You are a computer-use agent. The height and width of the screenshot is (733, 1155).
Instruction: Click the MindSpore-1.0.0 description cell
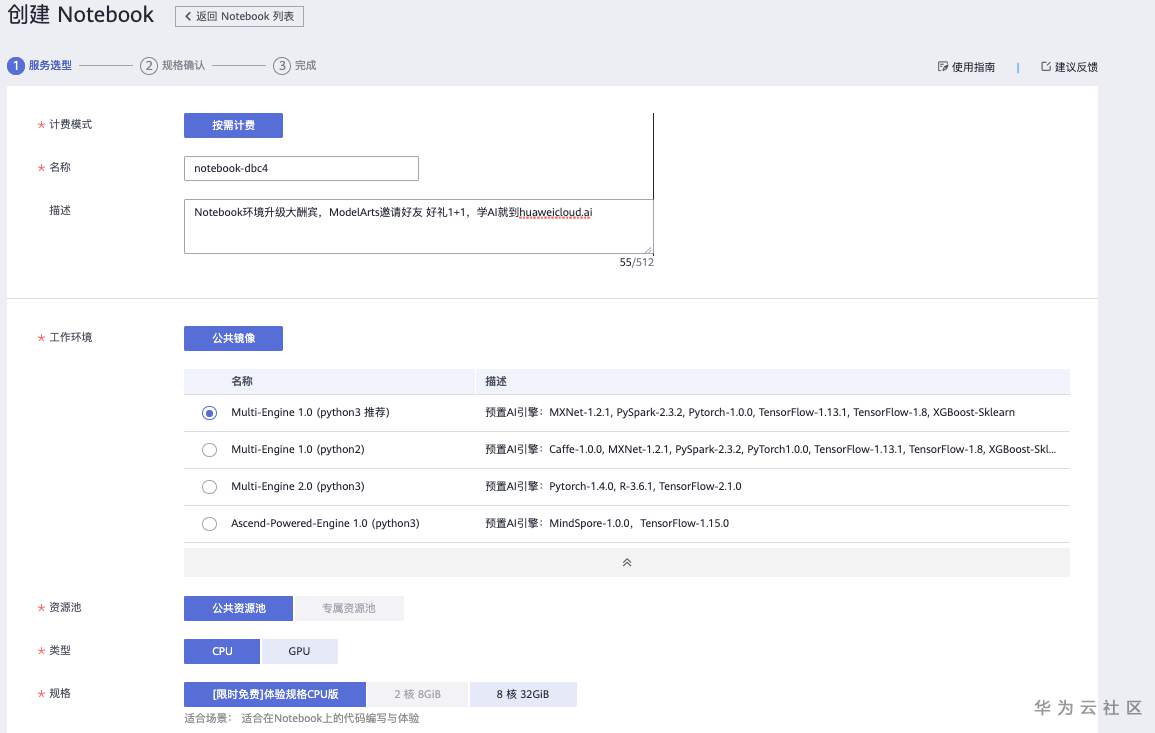coord(607,523)
